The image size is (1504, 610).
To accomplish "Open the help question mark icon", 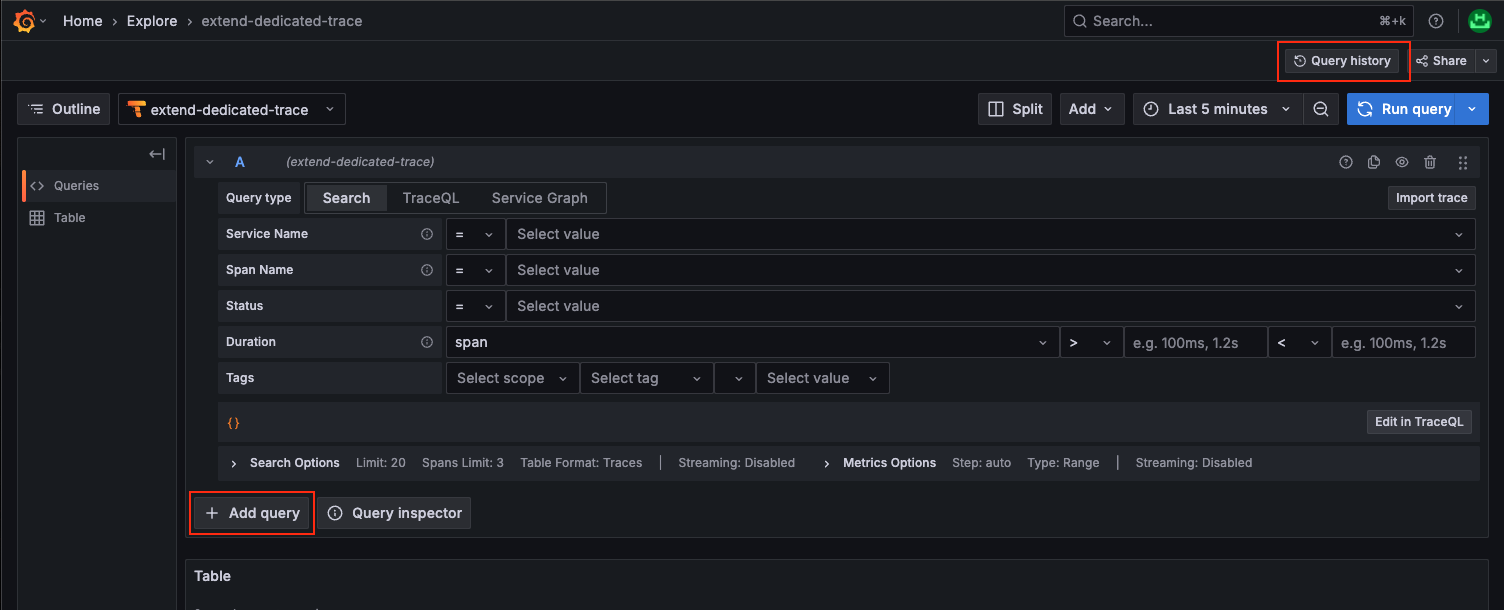I will tap(1436, 21).
